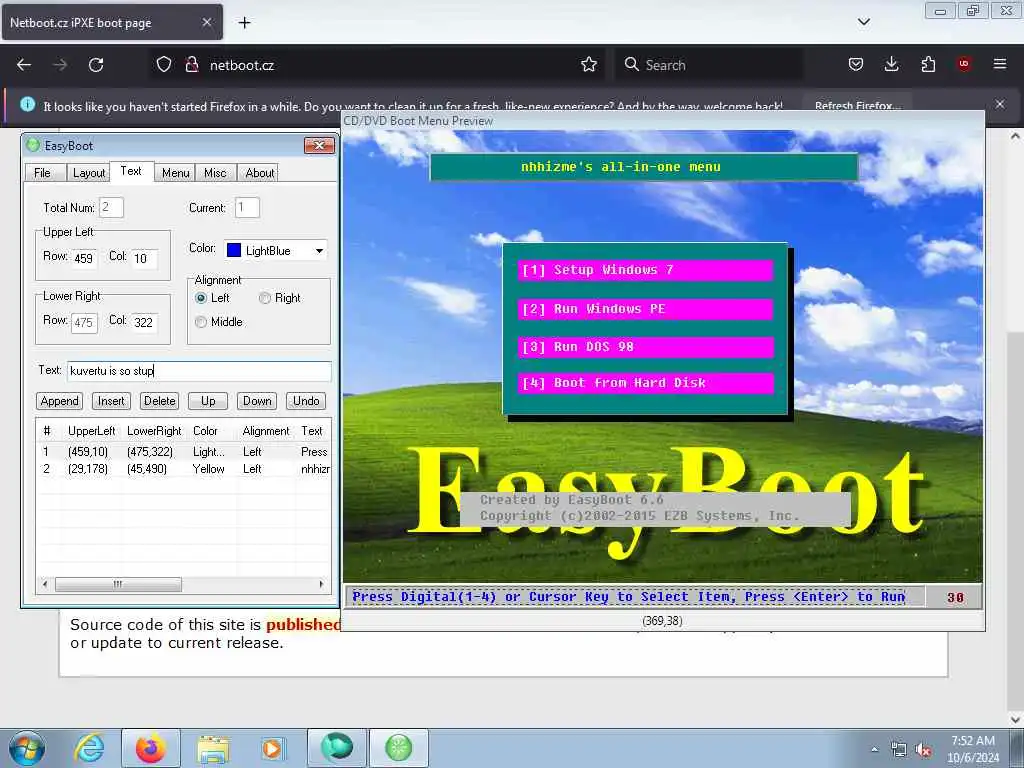Open the EasyBoot Misc tab
The height and width of the screenshot is (768, 1024).
point(215,172)
